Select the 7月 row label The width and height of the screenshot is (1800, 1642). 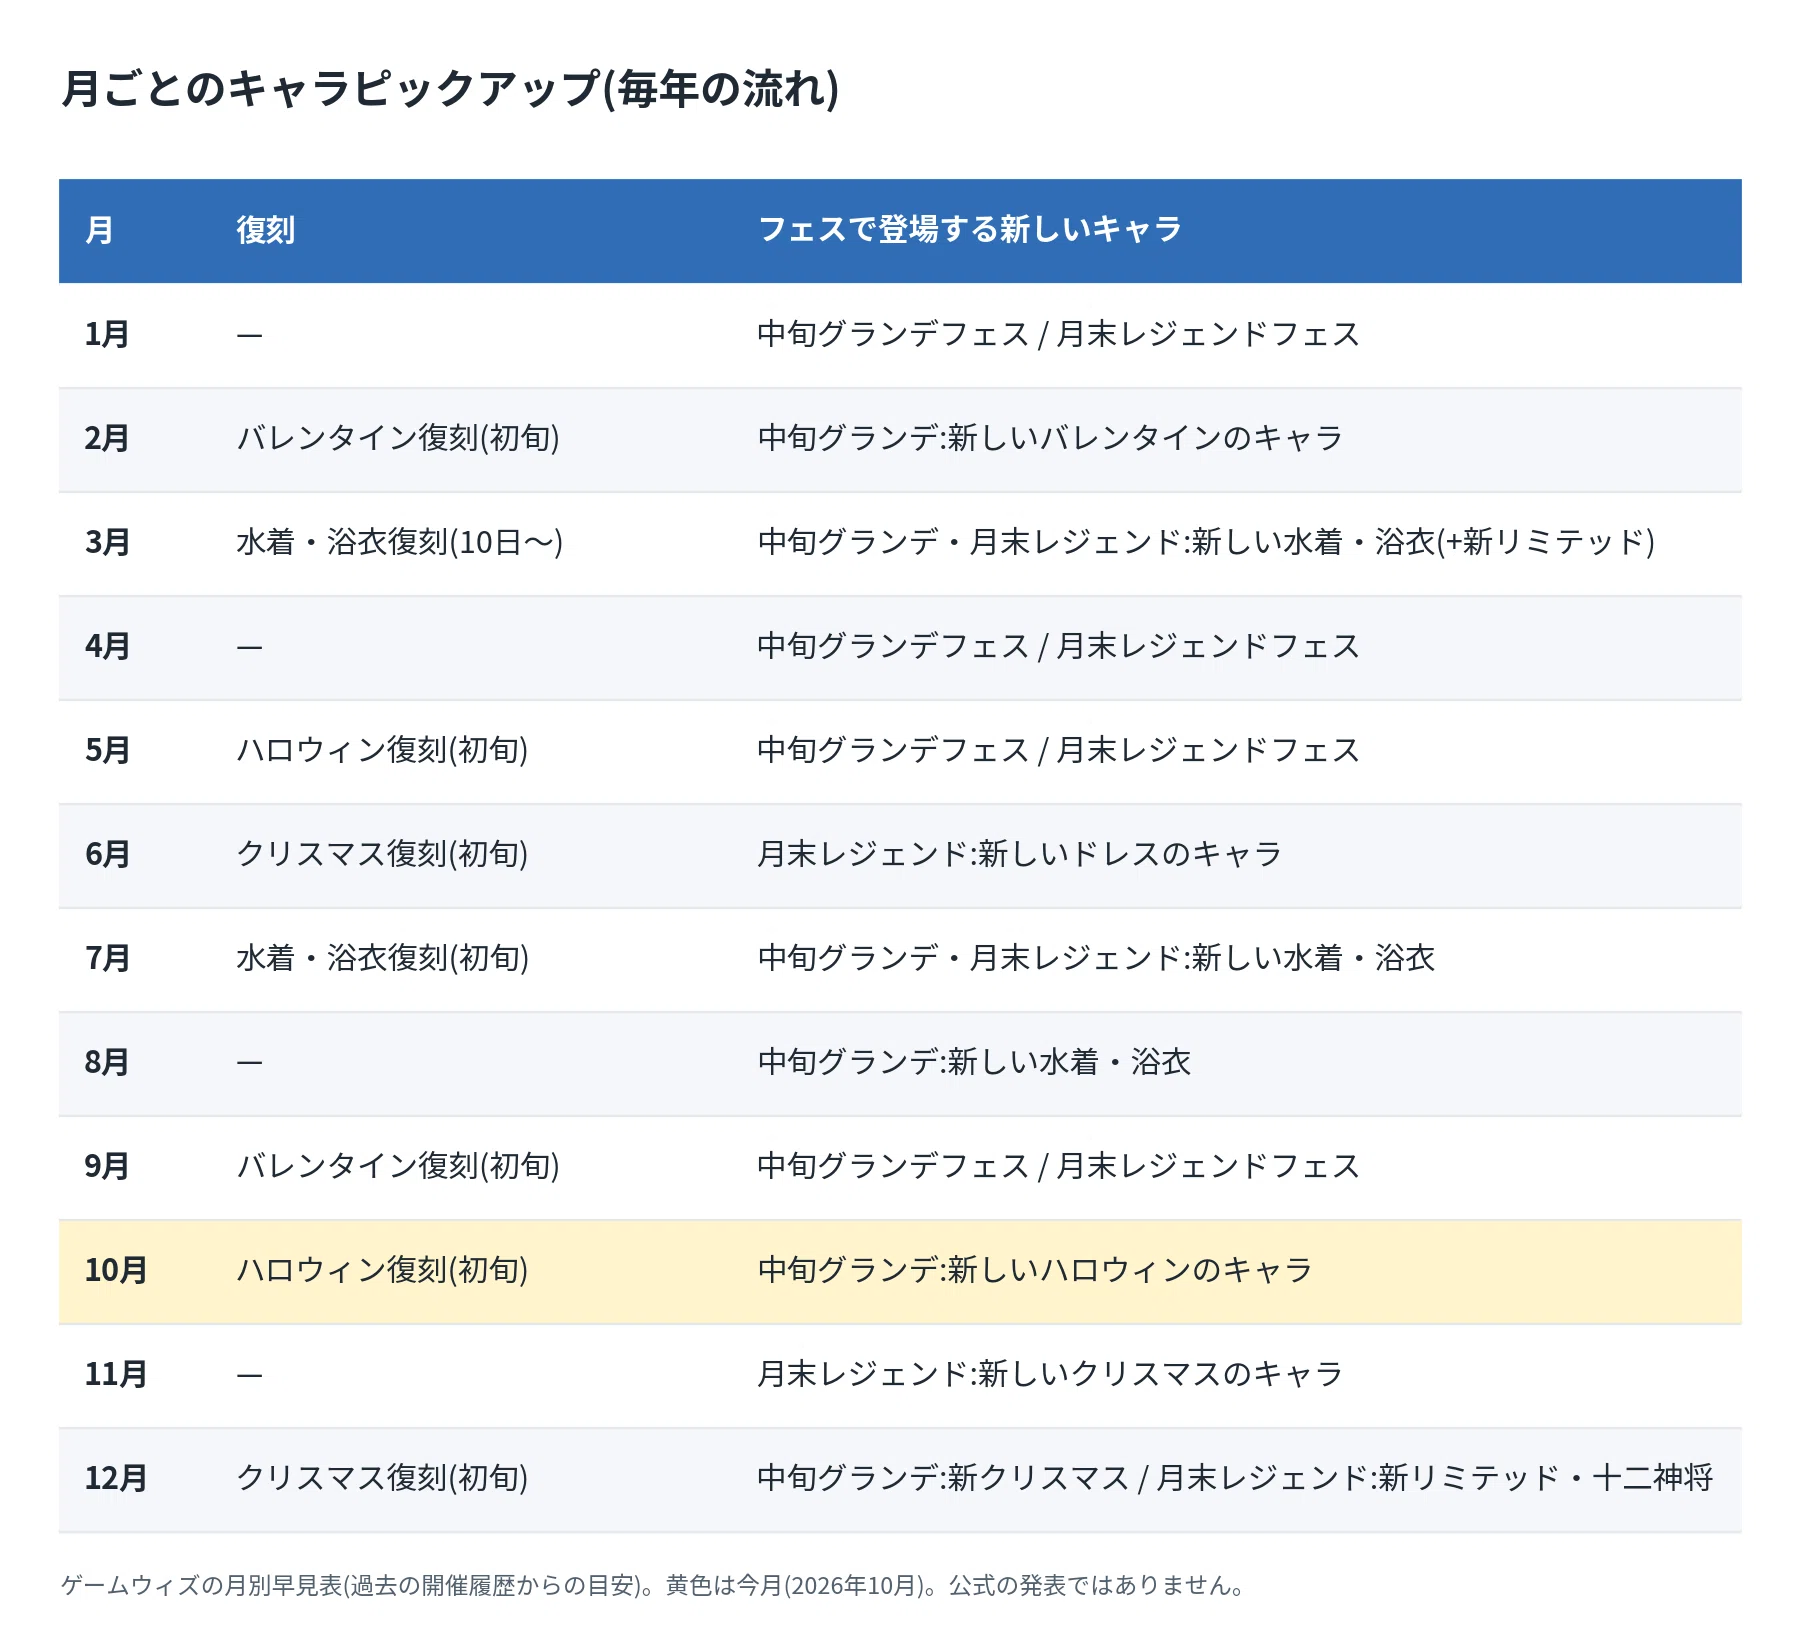[x=107, y=958]
